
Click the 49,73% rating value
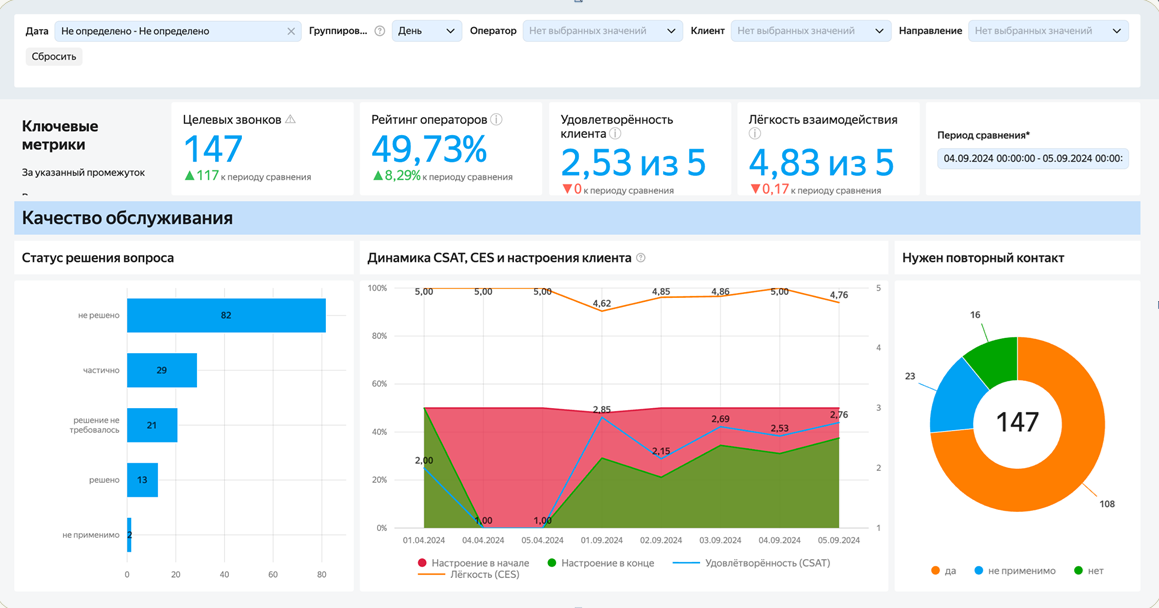point(429,148)
